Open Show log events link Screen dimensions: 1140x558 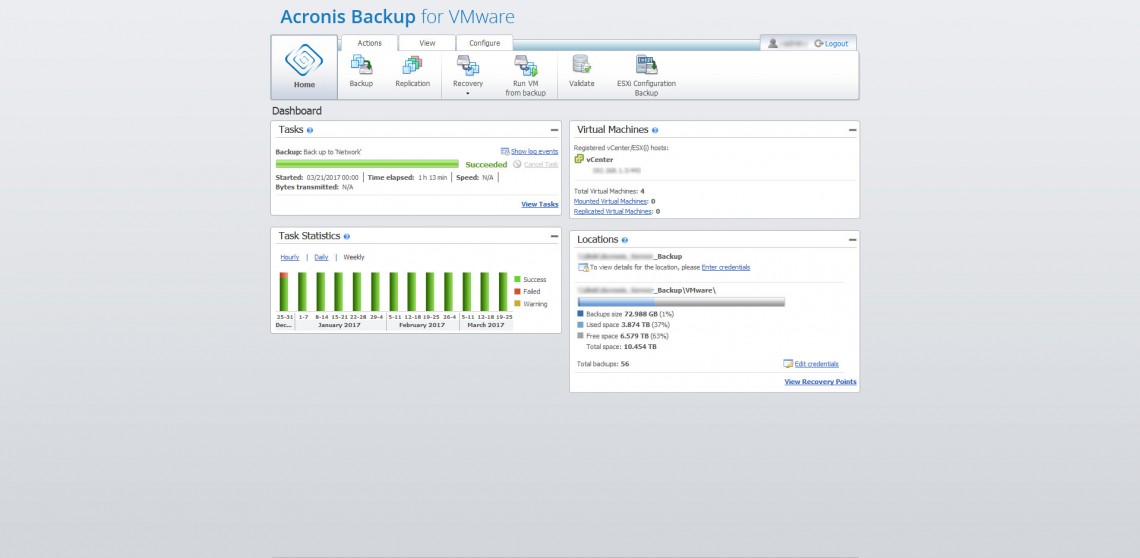[x=534, y=151]
